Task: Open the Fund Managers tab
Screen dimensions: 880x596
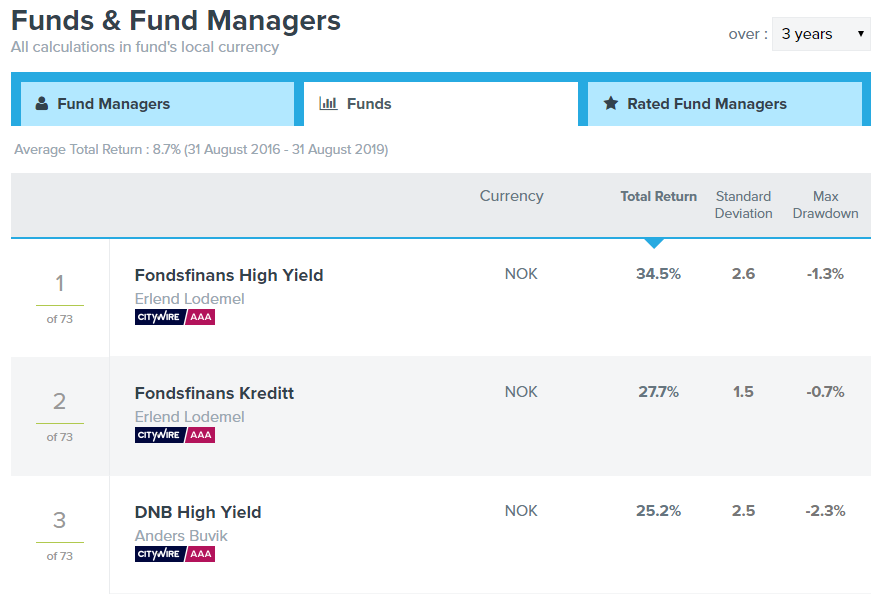Action: point(158,104)
